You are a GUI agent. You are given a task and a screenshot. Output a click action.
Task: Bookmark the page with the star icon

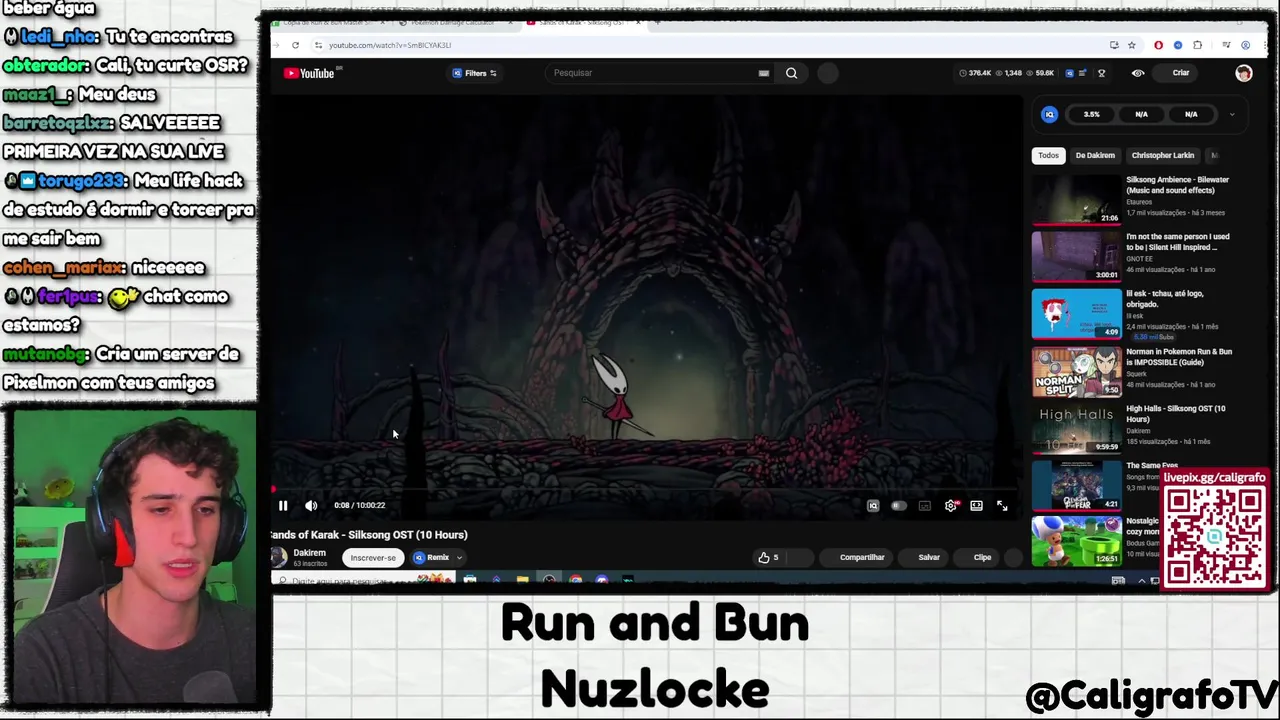pyautogui.click(x=1132, y=45)
